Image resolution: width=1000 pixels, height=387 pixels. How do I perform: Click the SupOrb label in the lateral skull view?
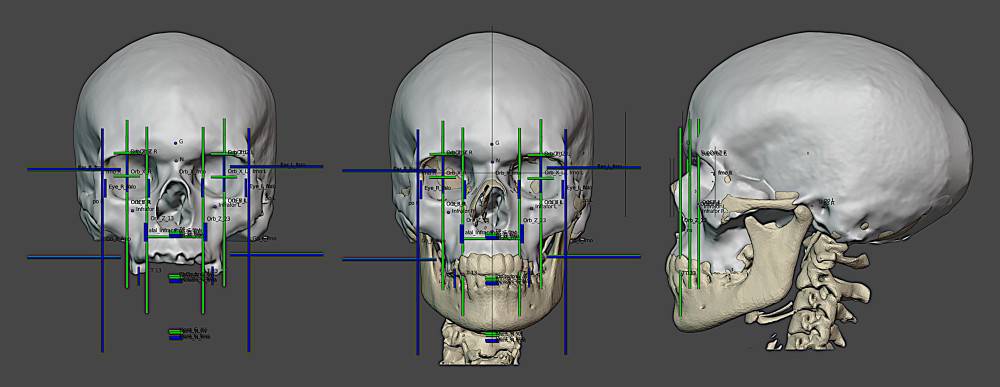pos(714,153)
